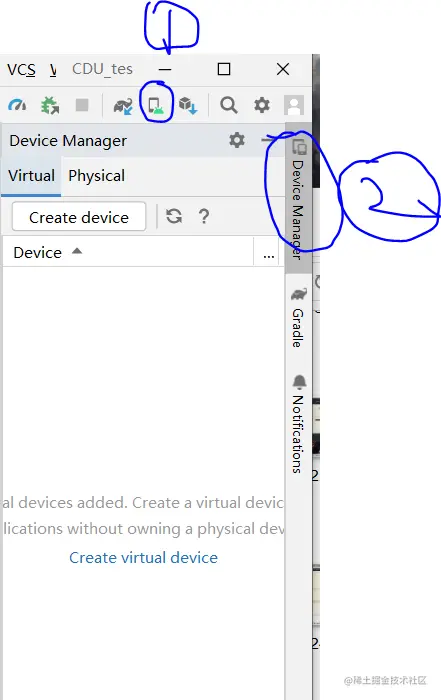
Task: Open IDE settings gear in toolbar
Action: point(262,105)
